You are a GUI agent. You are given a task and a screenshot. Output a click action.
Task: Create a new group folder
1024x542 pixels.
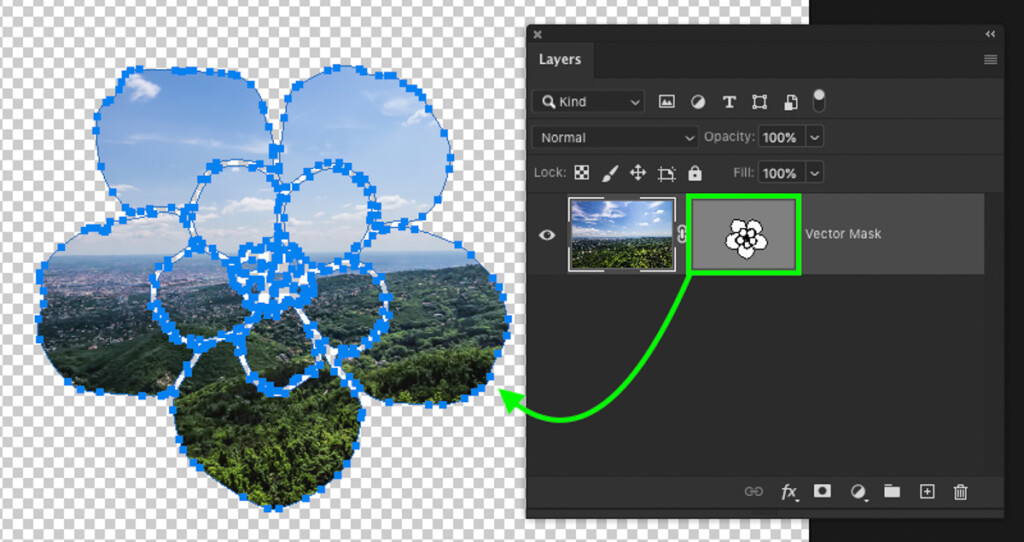(x=891, y=492)
